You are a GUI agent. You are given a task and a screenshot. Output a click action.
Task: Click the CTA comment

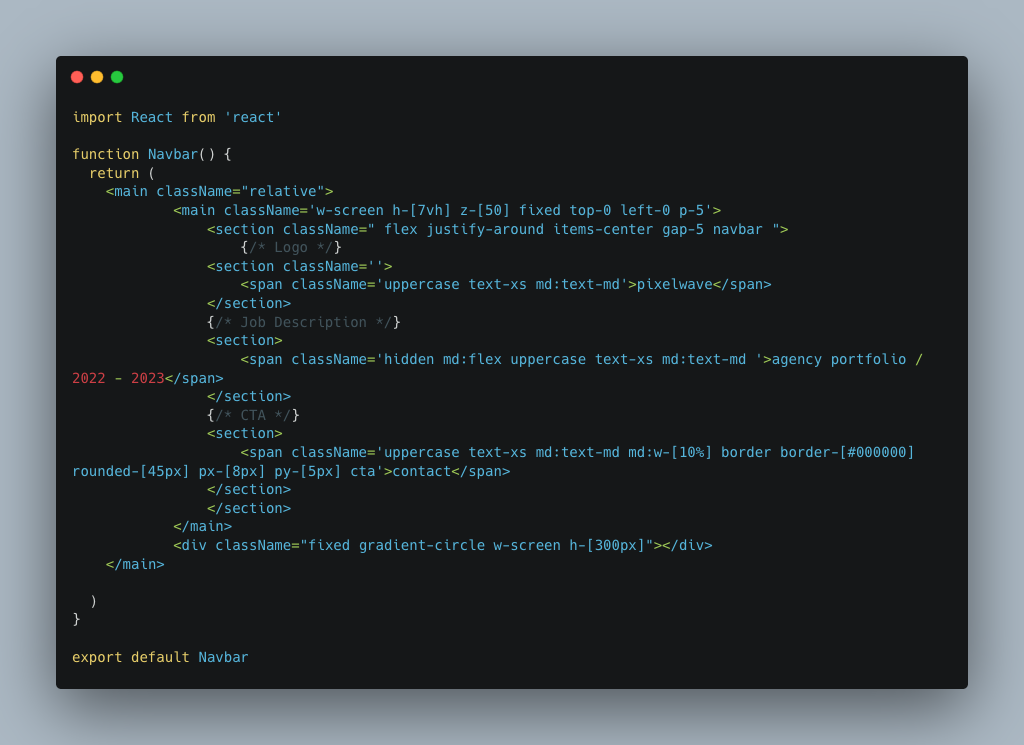pyautogui.click(x=254, y=415)
